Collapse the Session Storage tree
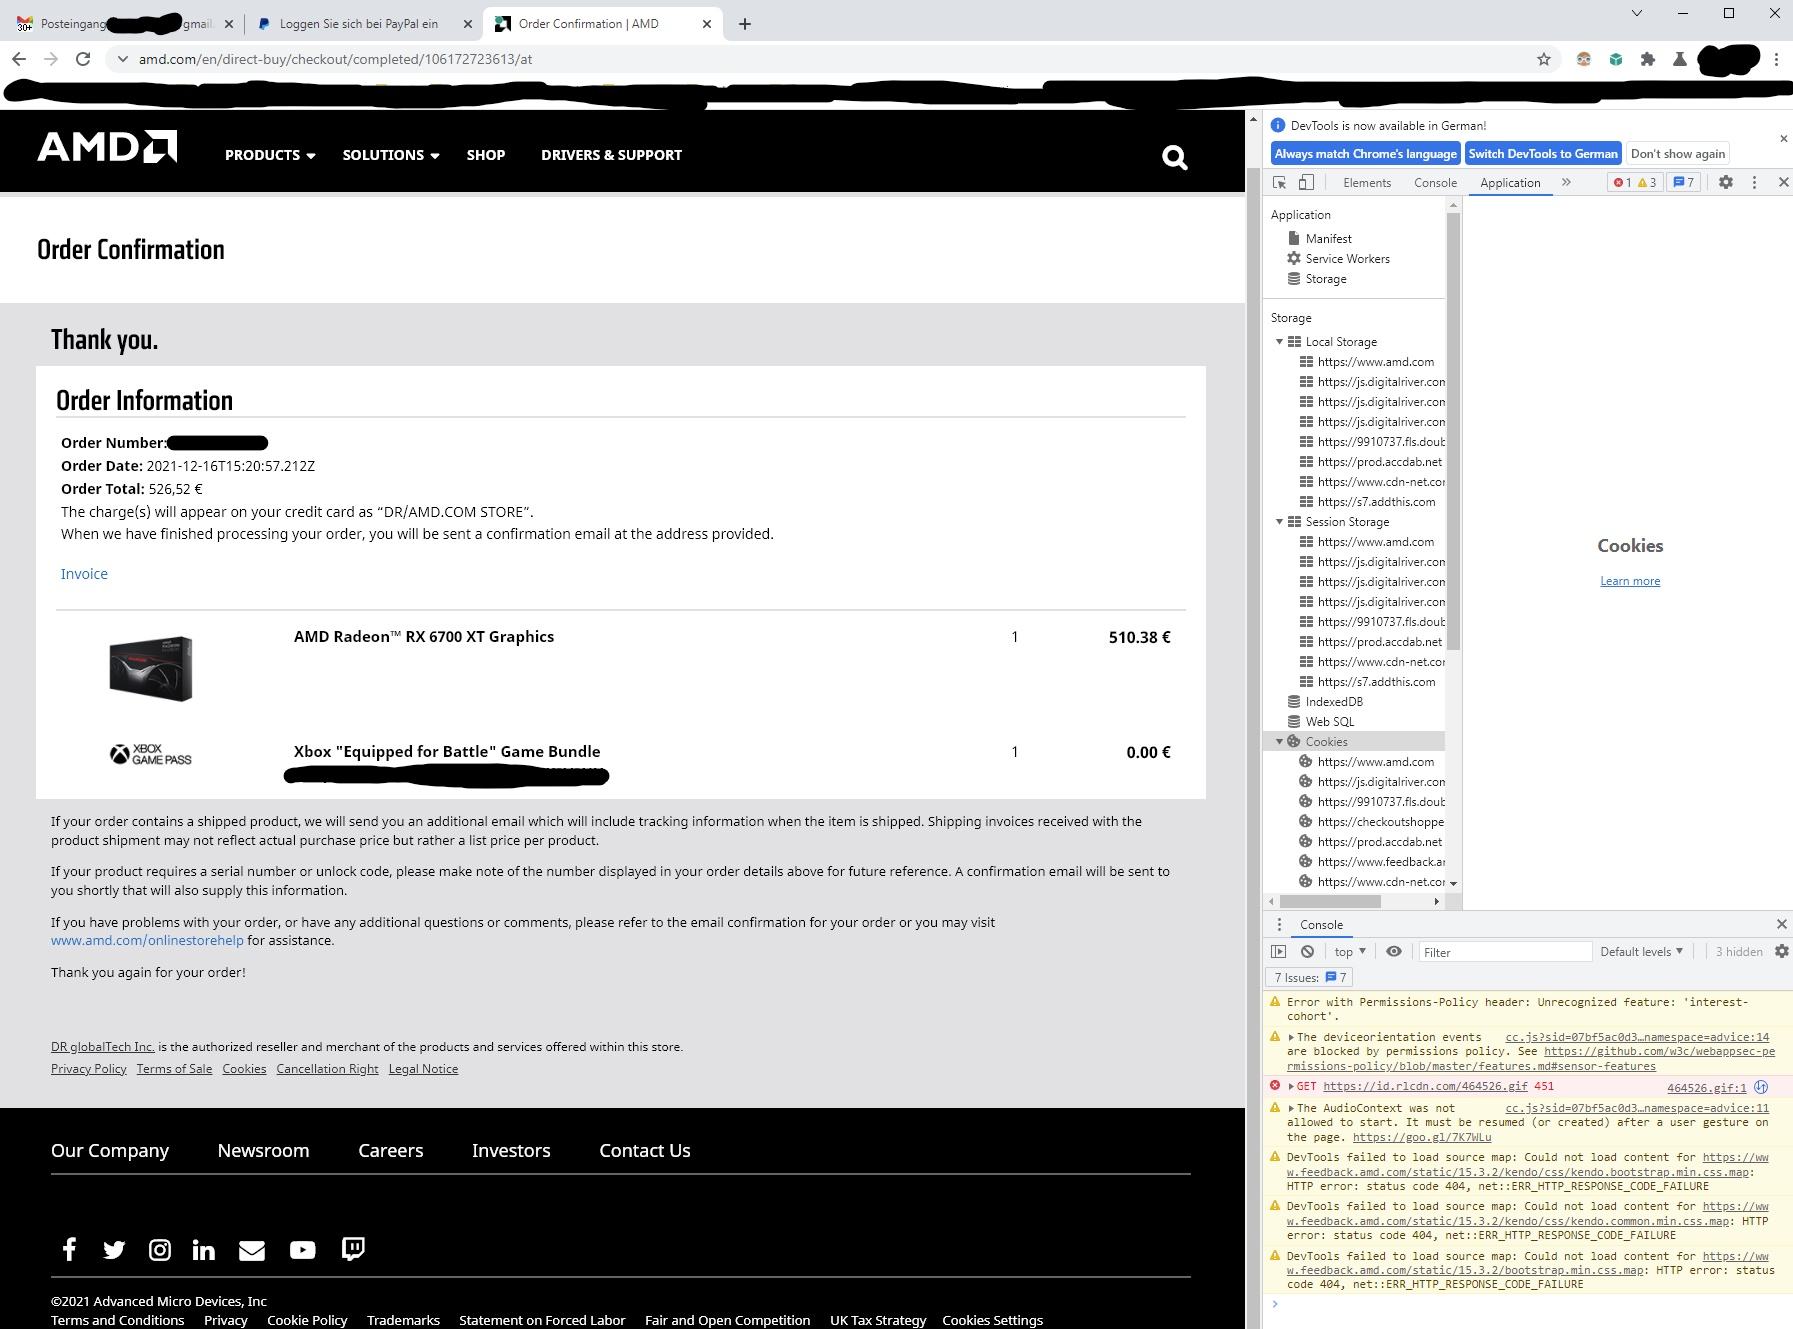Image resolution: width=1793 pixels, height=1329 pixels. point(1279,522)
